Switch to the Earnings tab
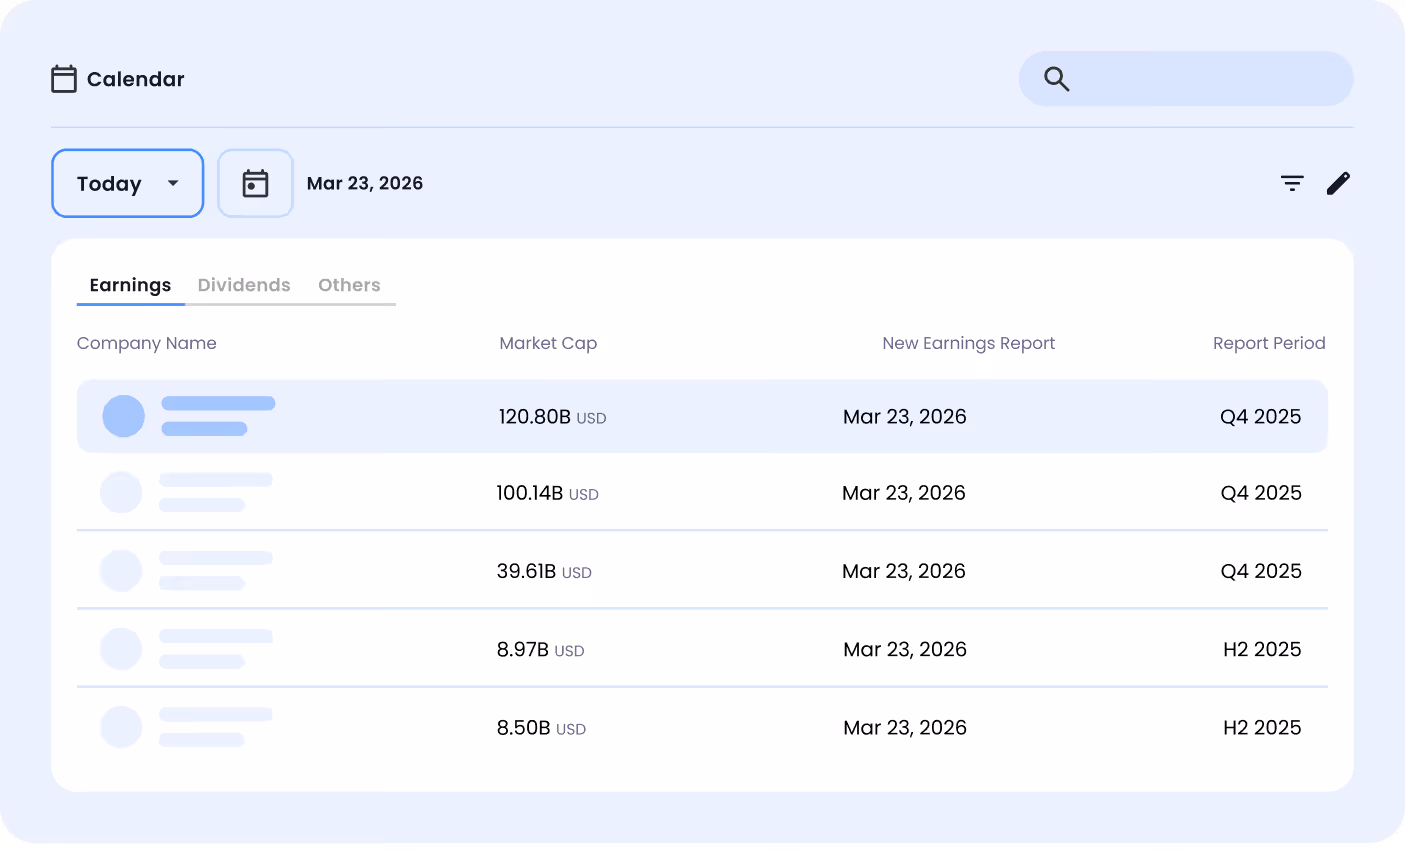Viewport: 1405px width, 850px height. tap(130, 285)
